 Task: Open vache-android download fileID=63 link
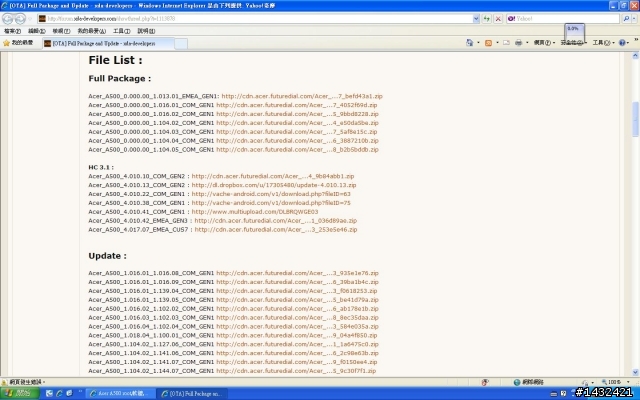[x=271, y=194]
